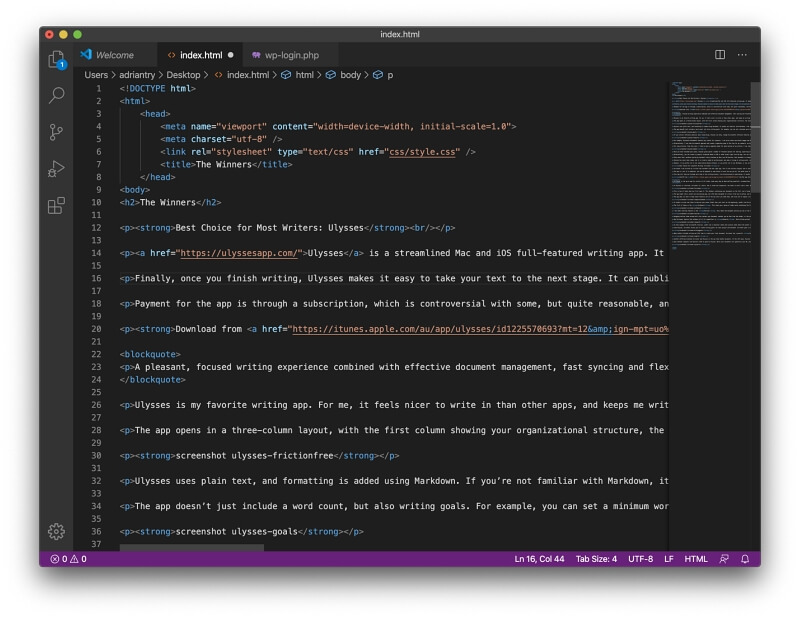Screen dimensions: 800x619
Task: Click the horizontal scrollbar at editor bottom
Action: click(192, 547)
